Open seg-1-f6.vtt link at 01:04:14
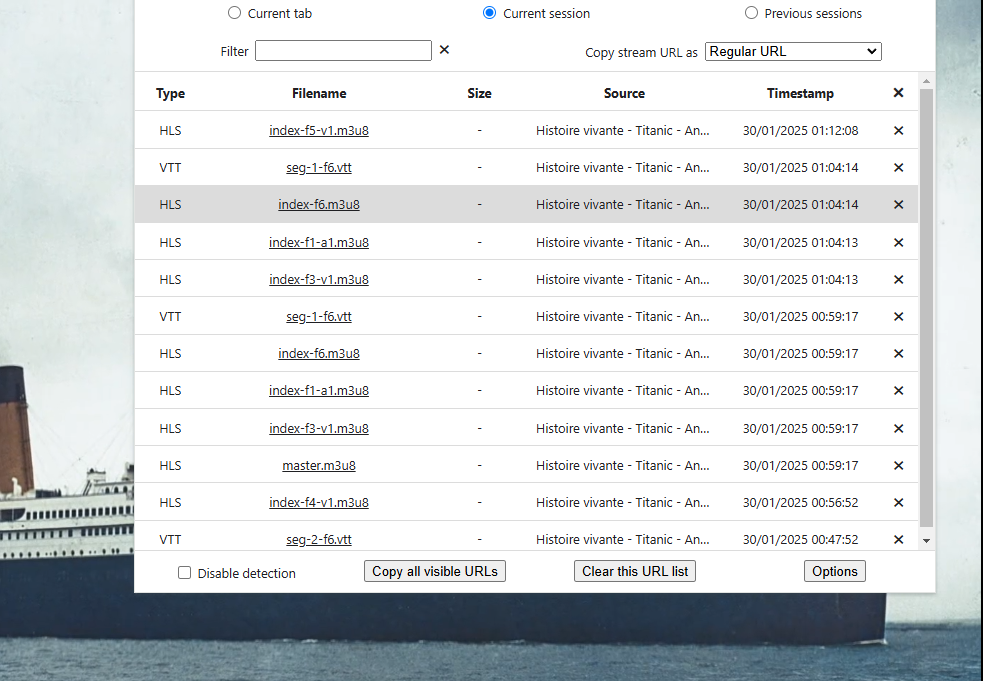Screen dimensions: 983x681 tap(319, 167)
